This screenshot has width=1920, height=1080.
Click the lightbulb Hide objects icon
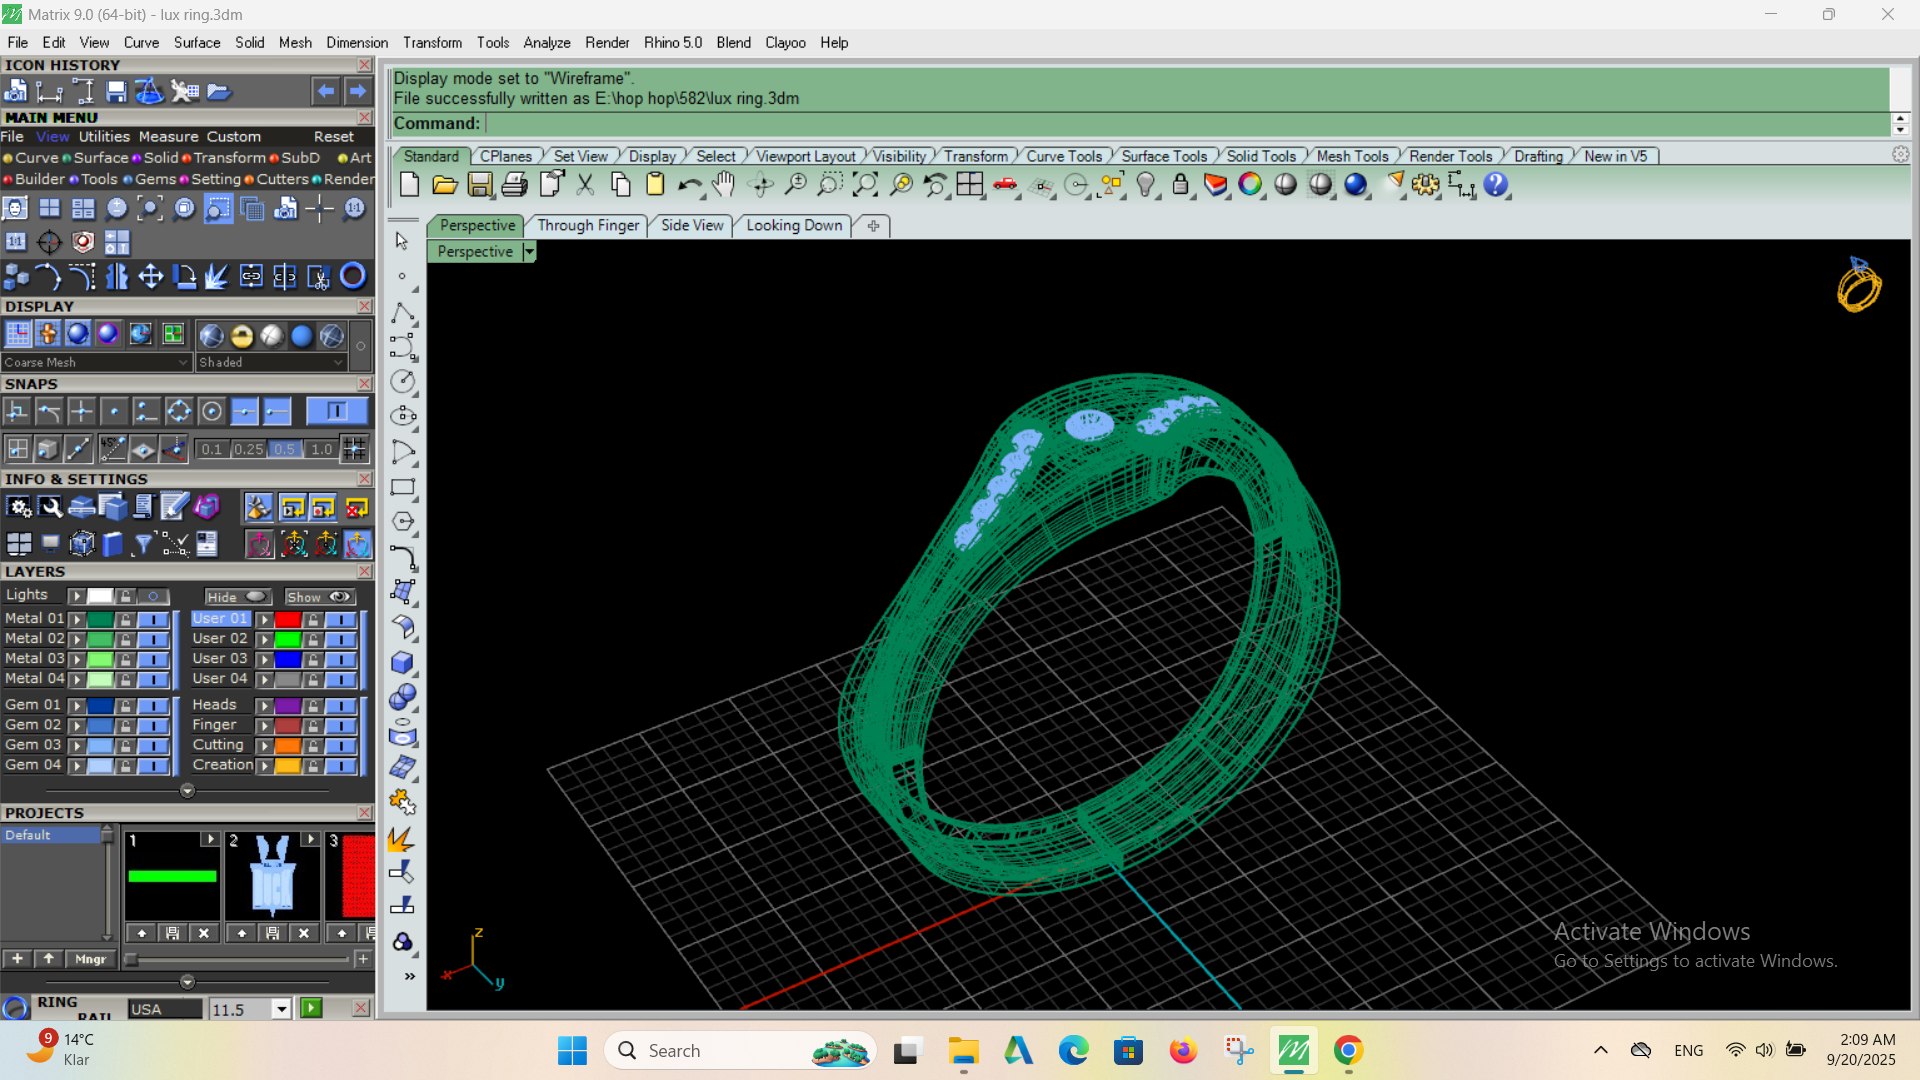pyautogui.click(x=1146, y=185)
